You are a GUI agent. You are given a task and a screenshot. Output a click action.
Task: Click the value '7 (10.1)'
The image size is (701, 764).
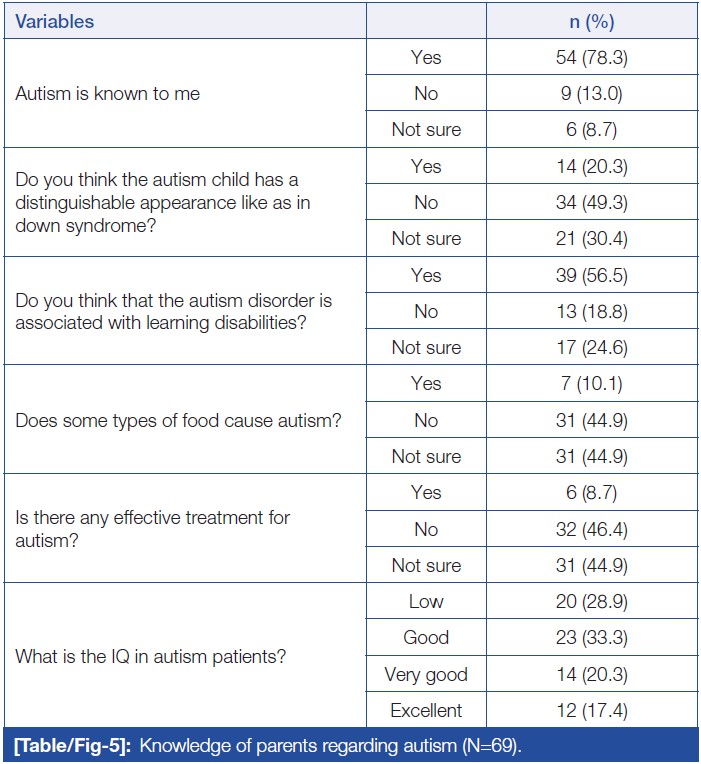pyautogui.click(x=592, y=384)
